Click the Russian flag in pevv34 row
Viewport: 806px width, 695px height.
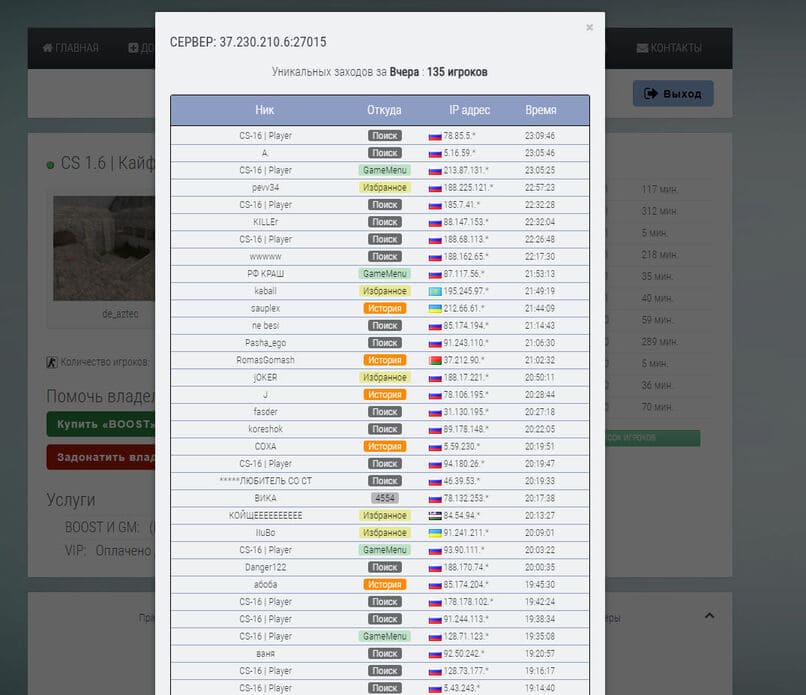point(435,188)
